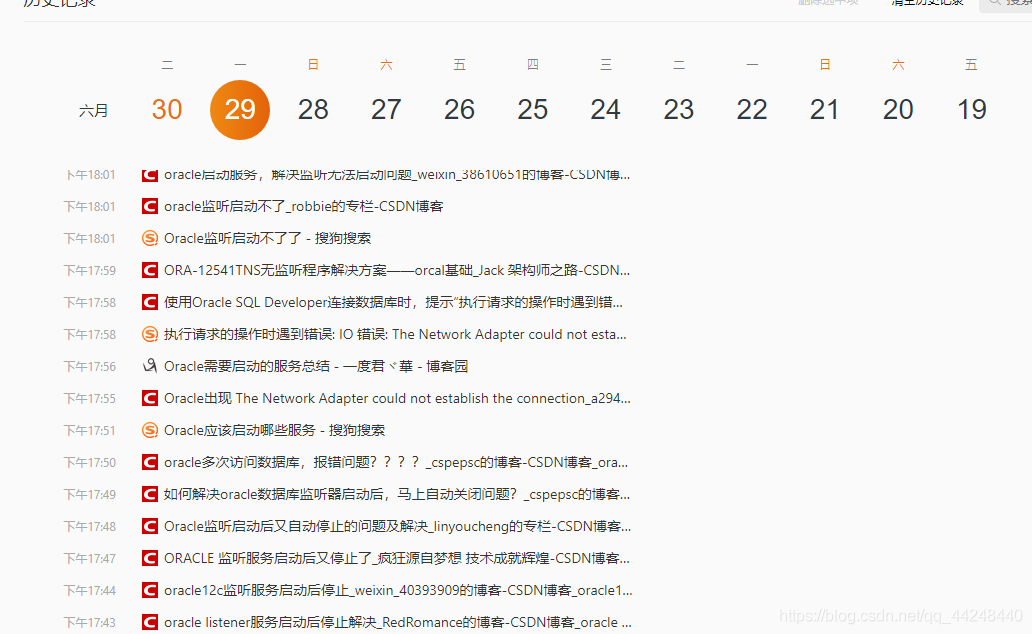This screenshot has height=634, width=1032.
Task: Click CSDN icon beside 'oracle listener服务启动后停止解决'
Action: click(150, 622)
